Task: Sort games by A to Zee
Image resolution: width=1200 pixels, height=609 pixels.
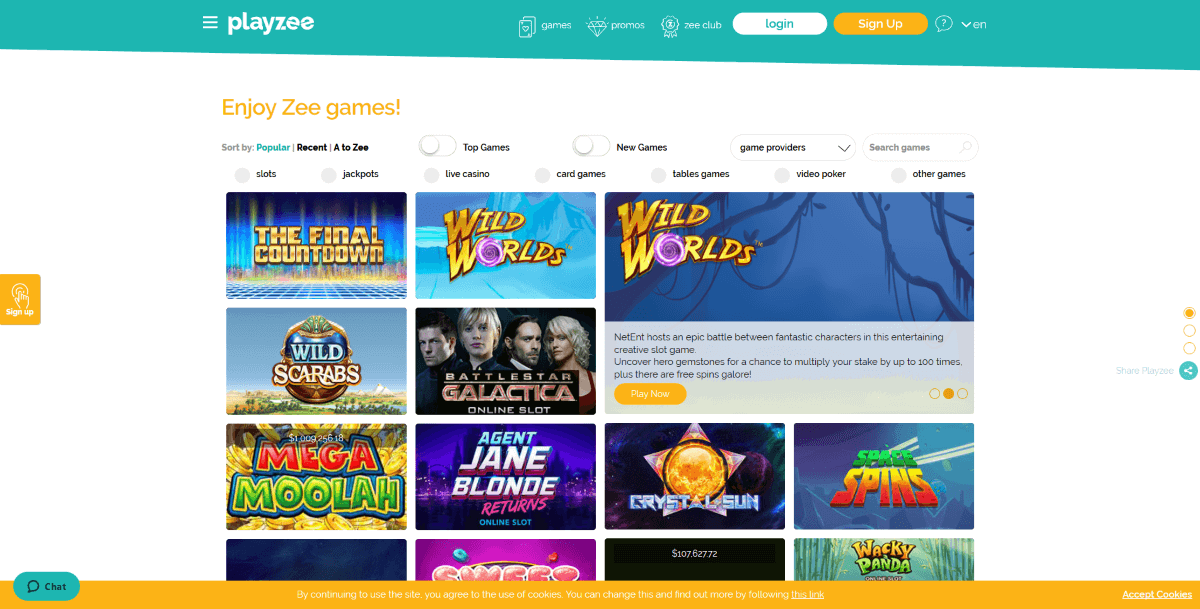Action: [351, 147]
